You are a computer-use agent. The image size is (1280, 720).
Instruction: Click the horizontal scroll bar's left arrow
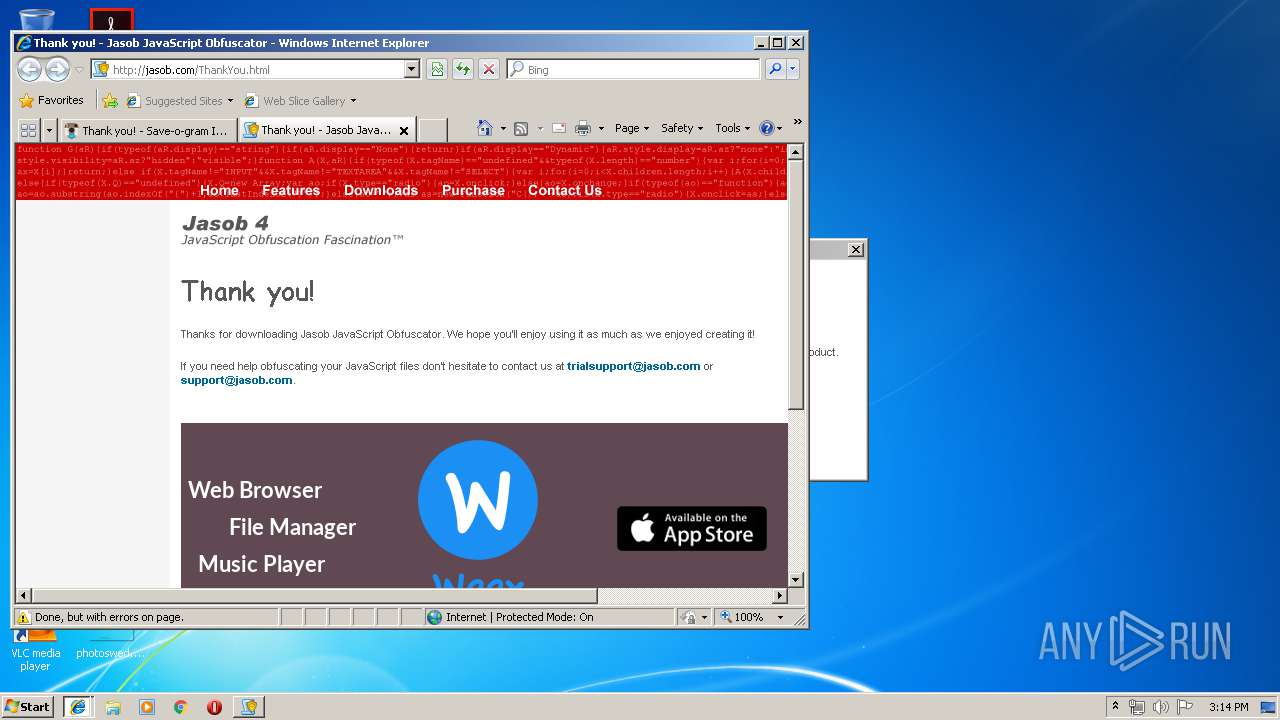point(24,595)
